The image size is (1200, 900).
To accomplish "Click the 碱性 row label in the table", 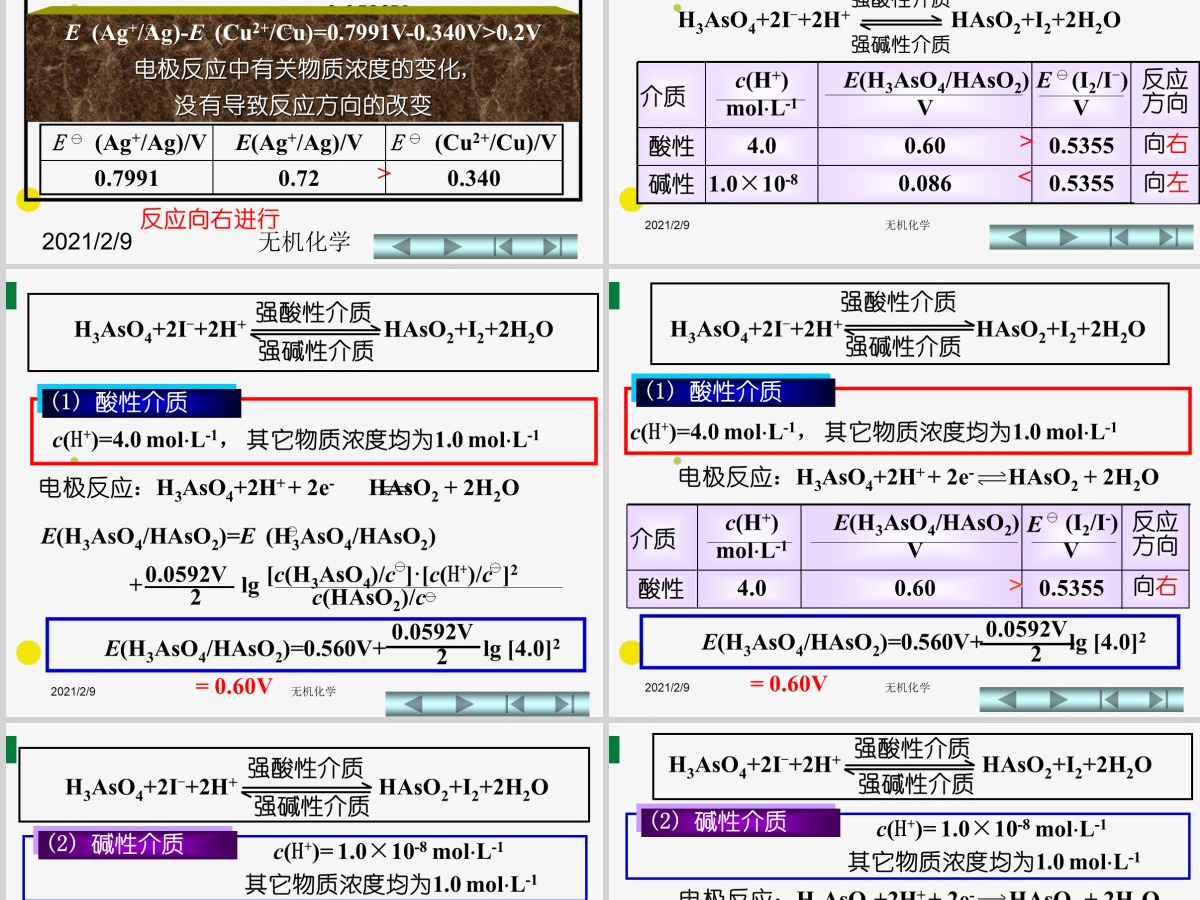I will pyautogui.click(x=671, y=183).
